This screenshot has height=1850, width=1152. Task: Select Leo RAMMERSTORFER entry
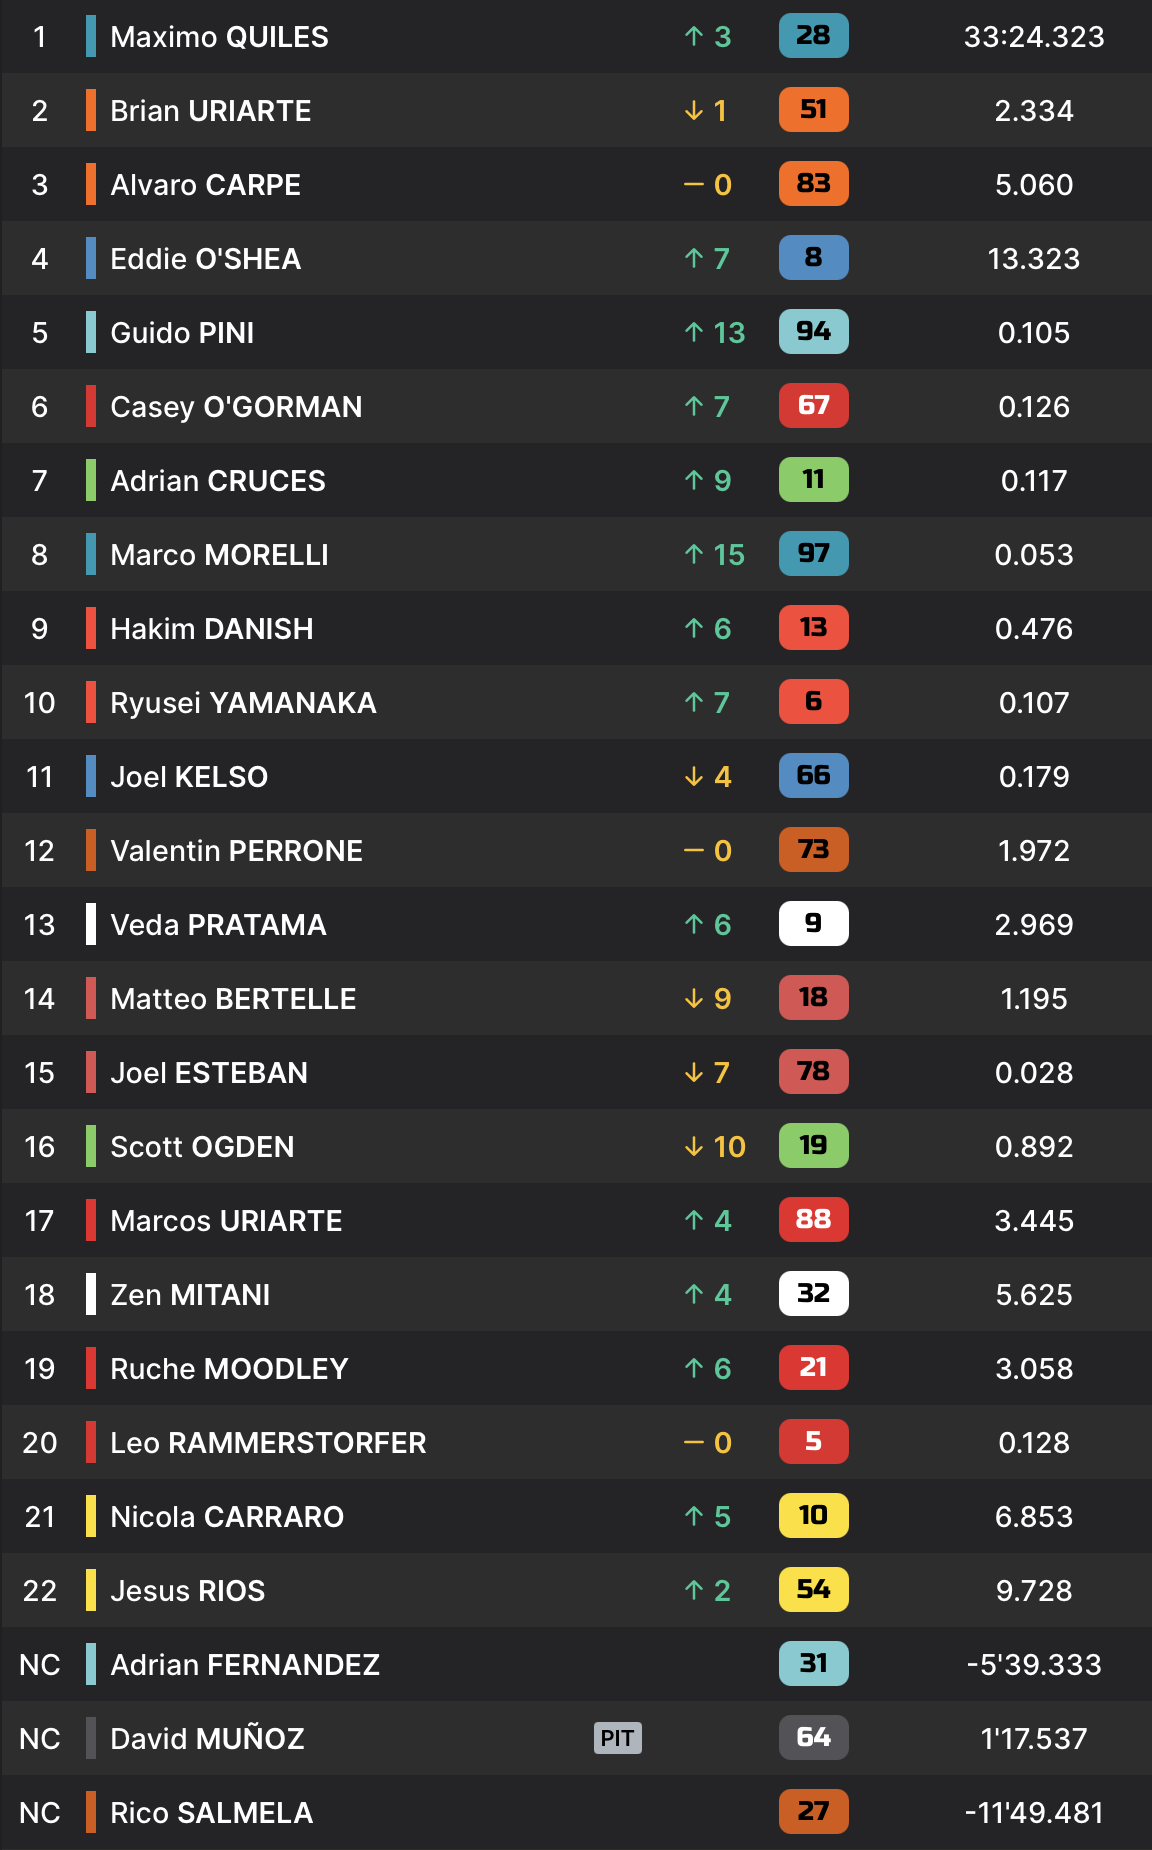coord(576,1443)
